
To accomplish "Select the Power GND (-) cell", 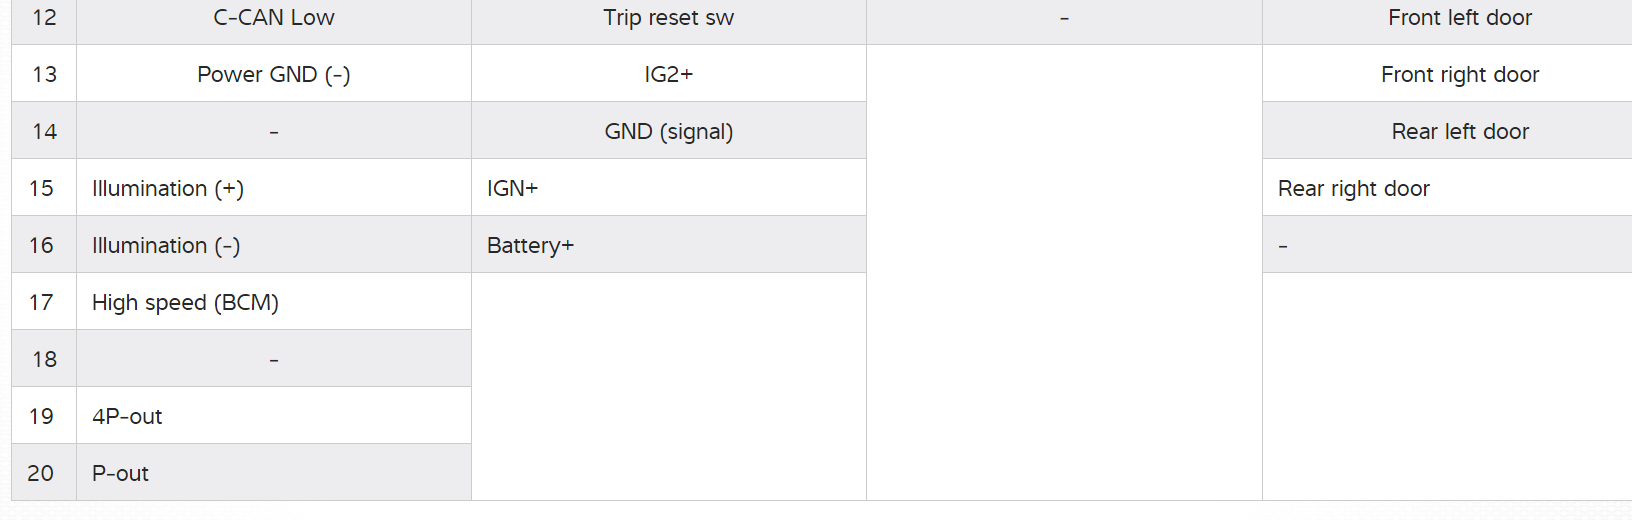I will (x=274, y=75).
